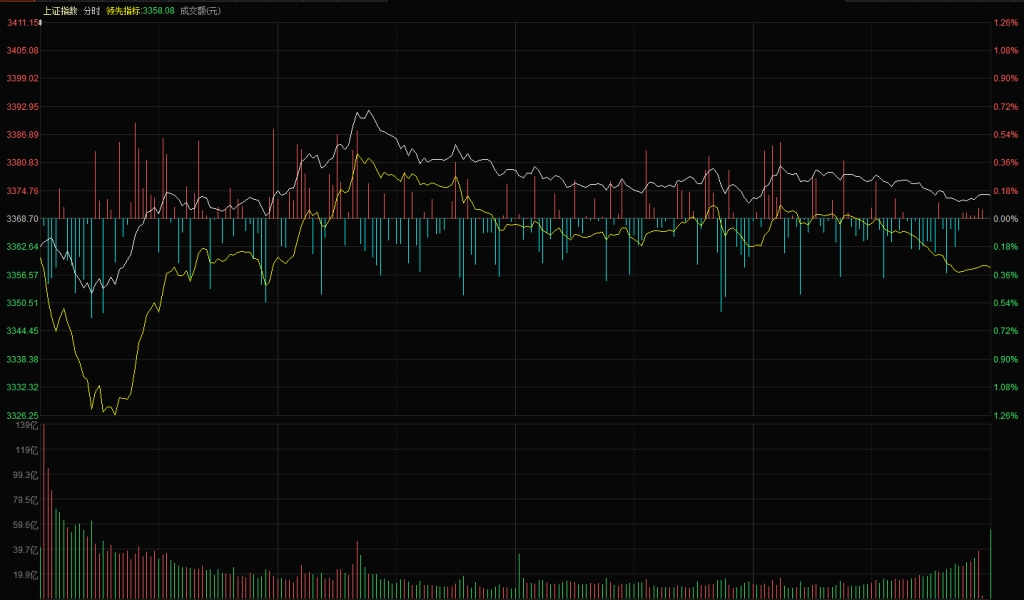Click the 19.9亿 volume axis label
The image size is (1024, 600).
click(x=24, y=575)
